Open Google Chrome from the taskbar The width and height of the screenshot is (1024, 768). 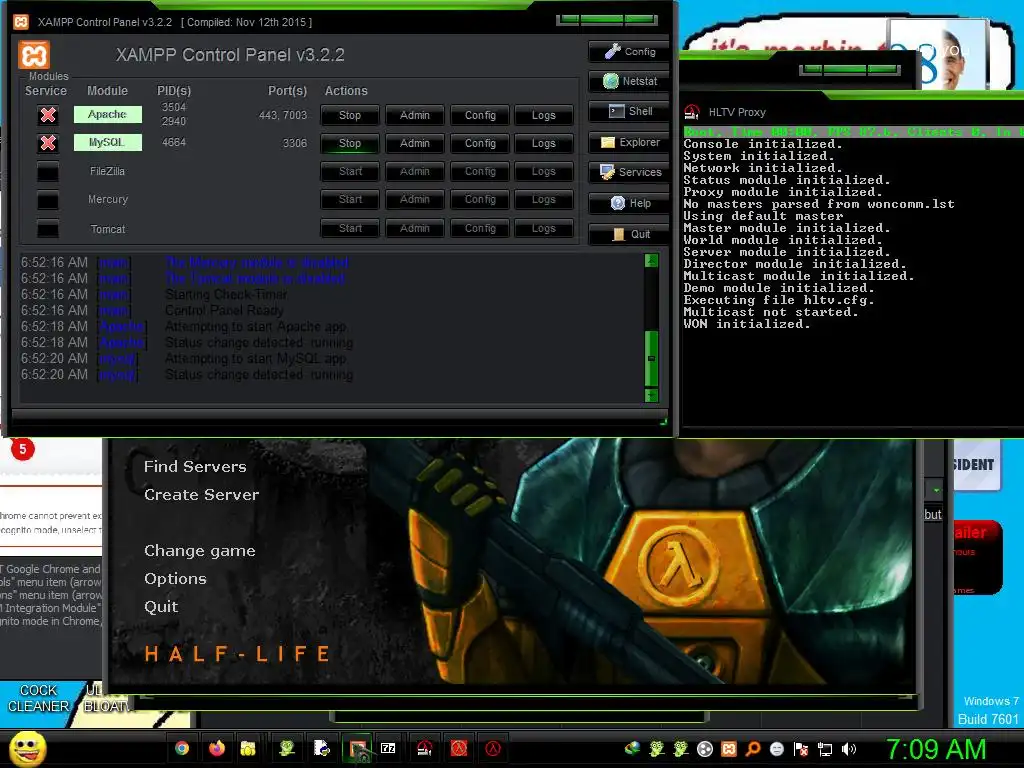pos(182,748)
